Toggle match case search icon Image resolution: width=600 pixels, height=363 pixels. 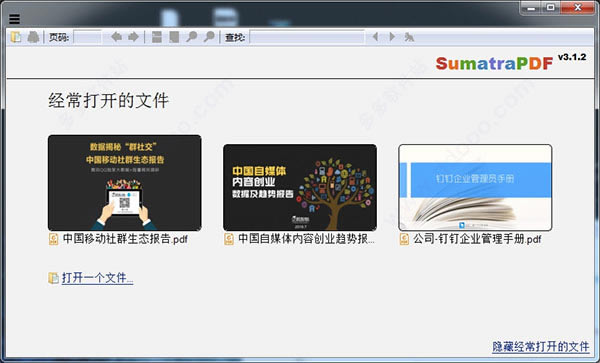coord(409,37)
